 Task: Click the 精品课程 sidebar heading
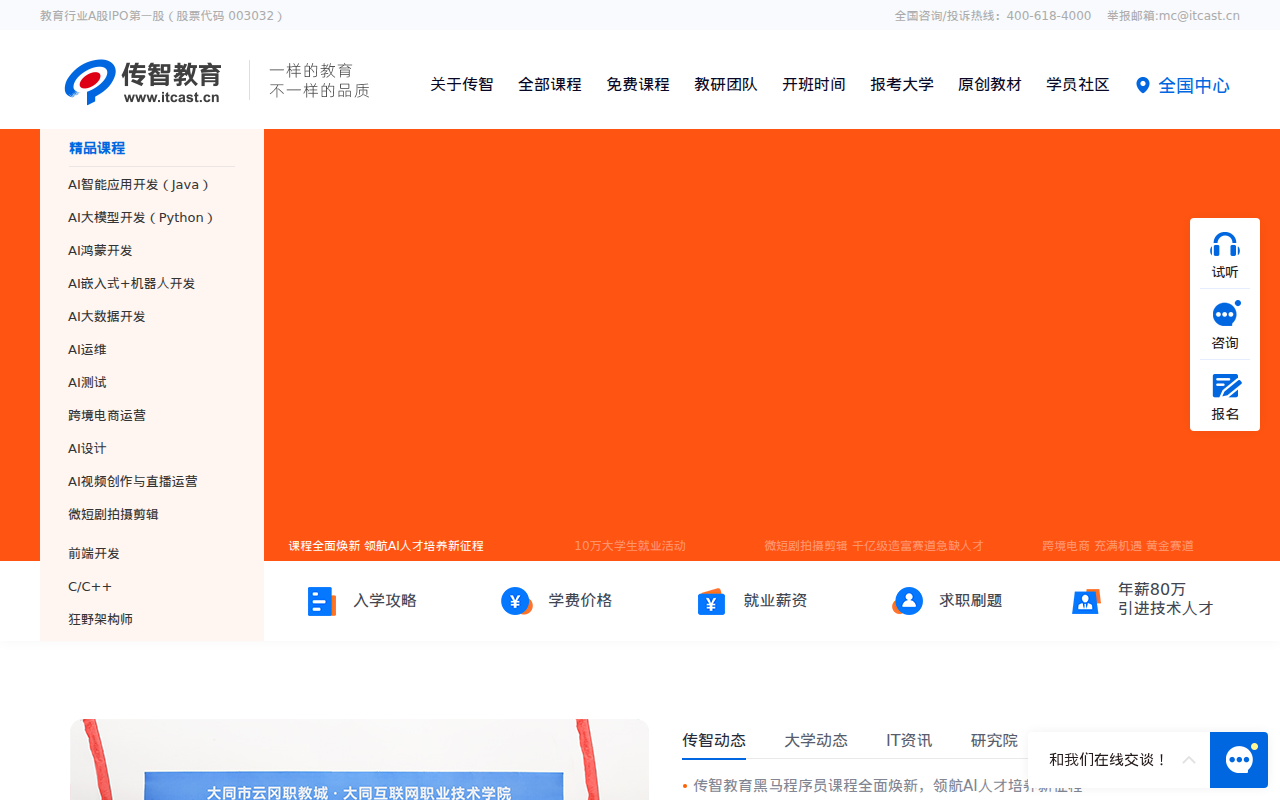tap(97, 148)
